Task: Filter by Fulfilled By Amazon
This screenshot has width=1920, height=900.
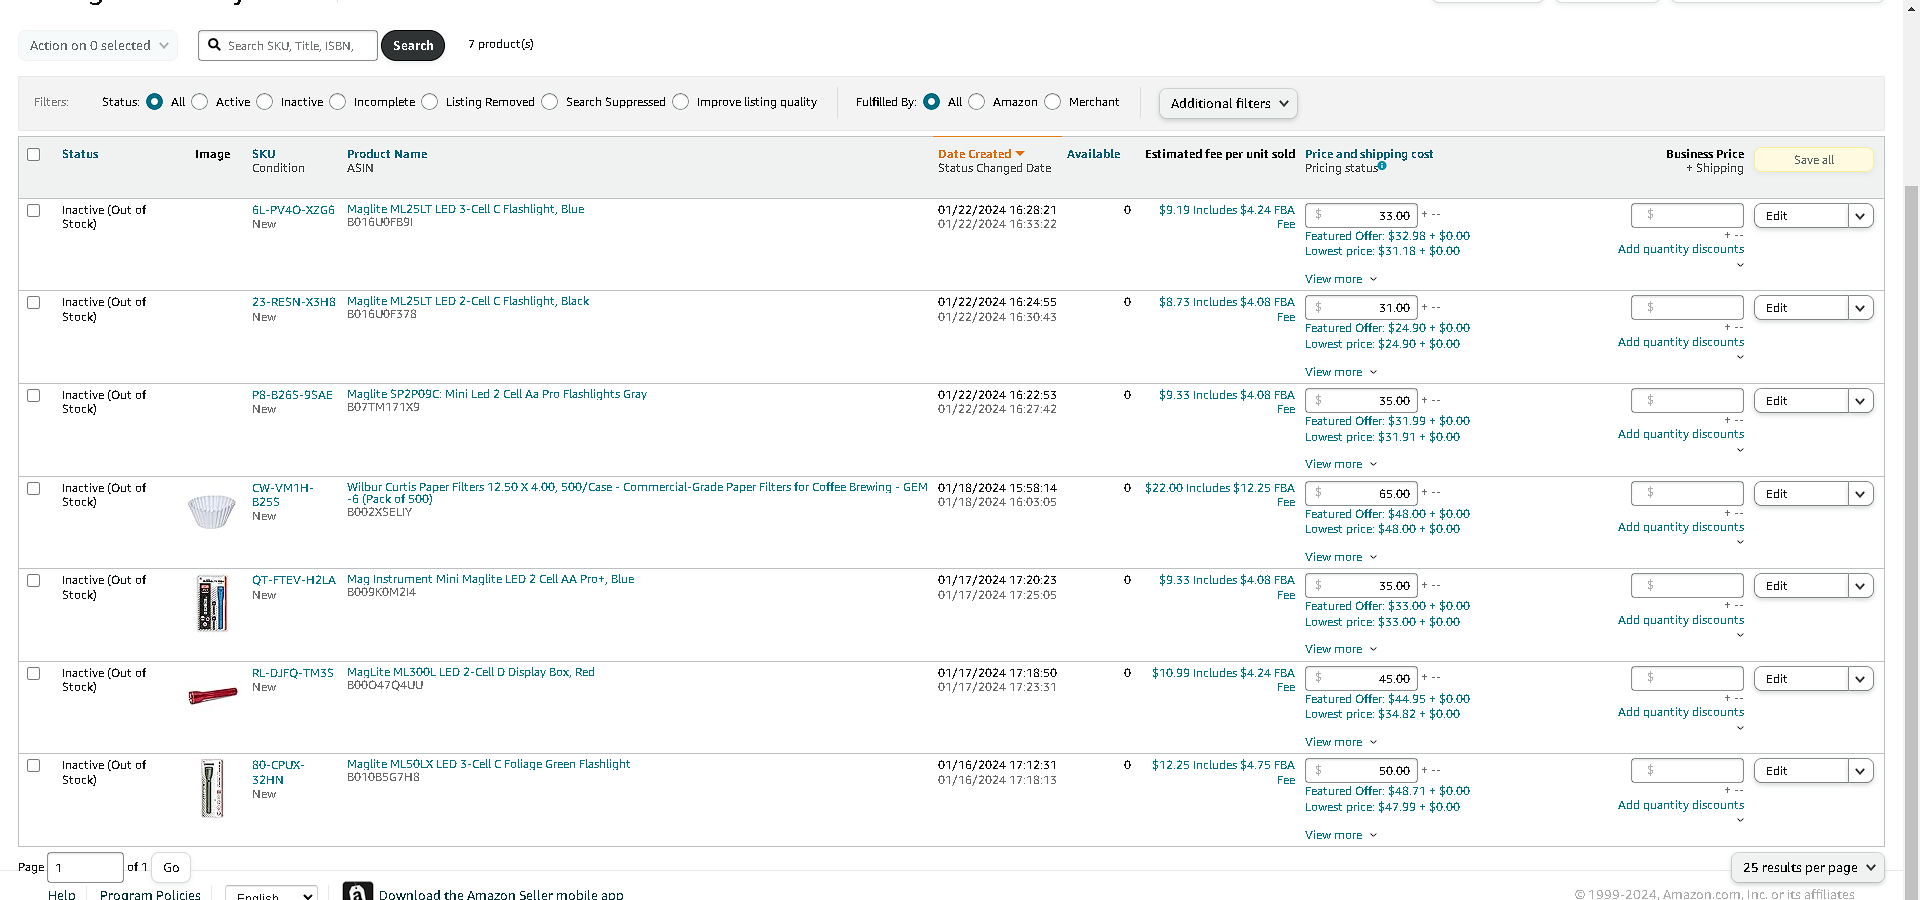Action: pos(977,102)
